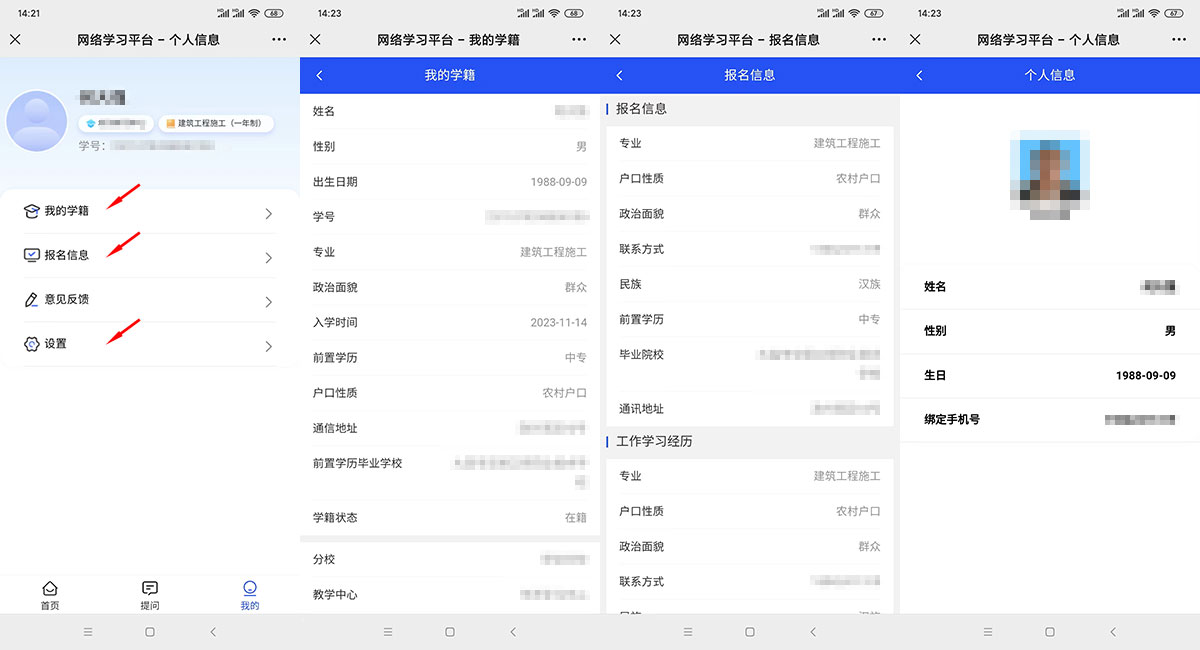The width and height of the screenshot is (1200, 650).
Task: Click the back arrow on 报名信息 page
Action: [619, 75]
